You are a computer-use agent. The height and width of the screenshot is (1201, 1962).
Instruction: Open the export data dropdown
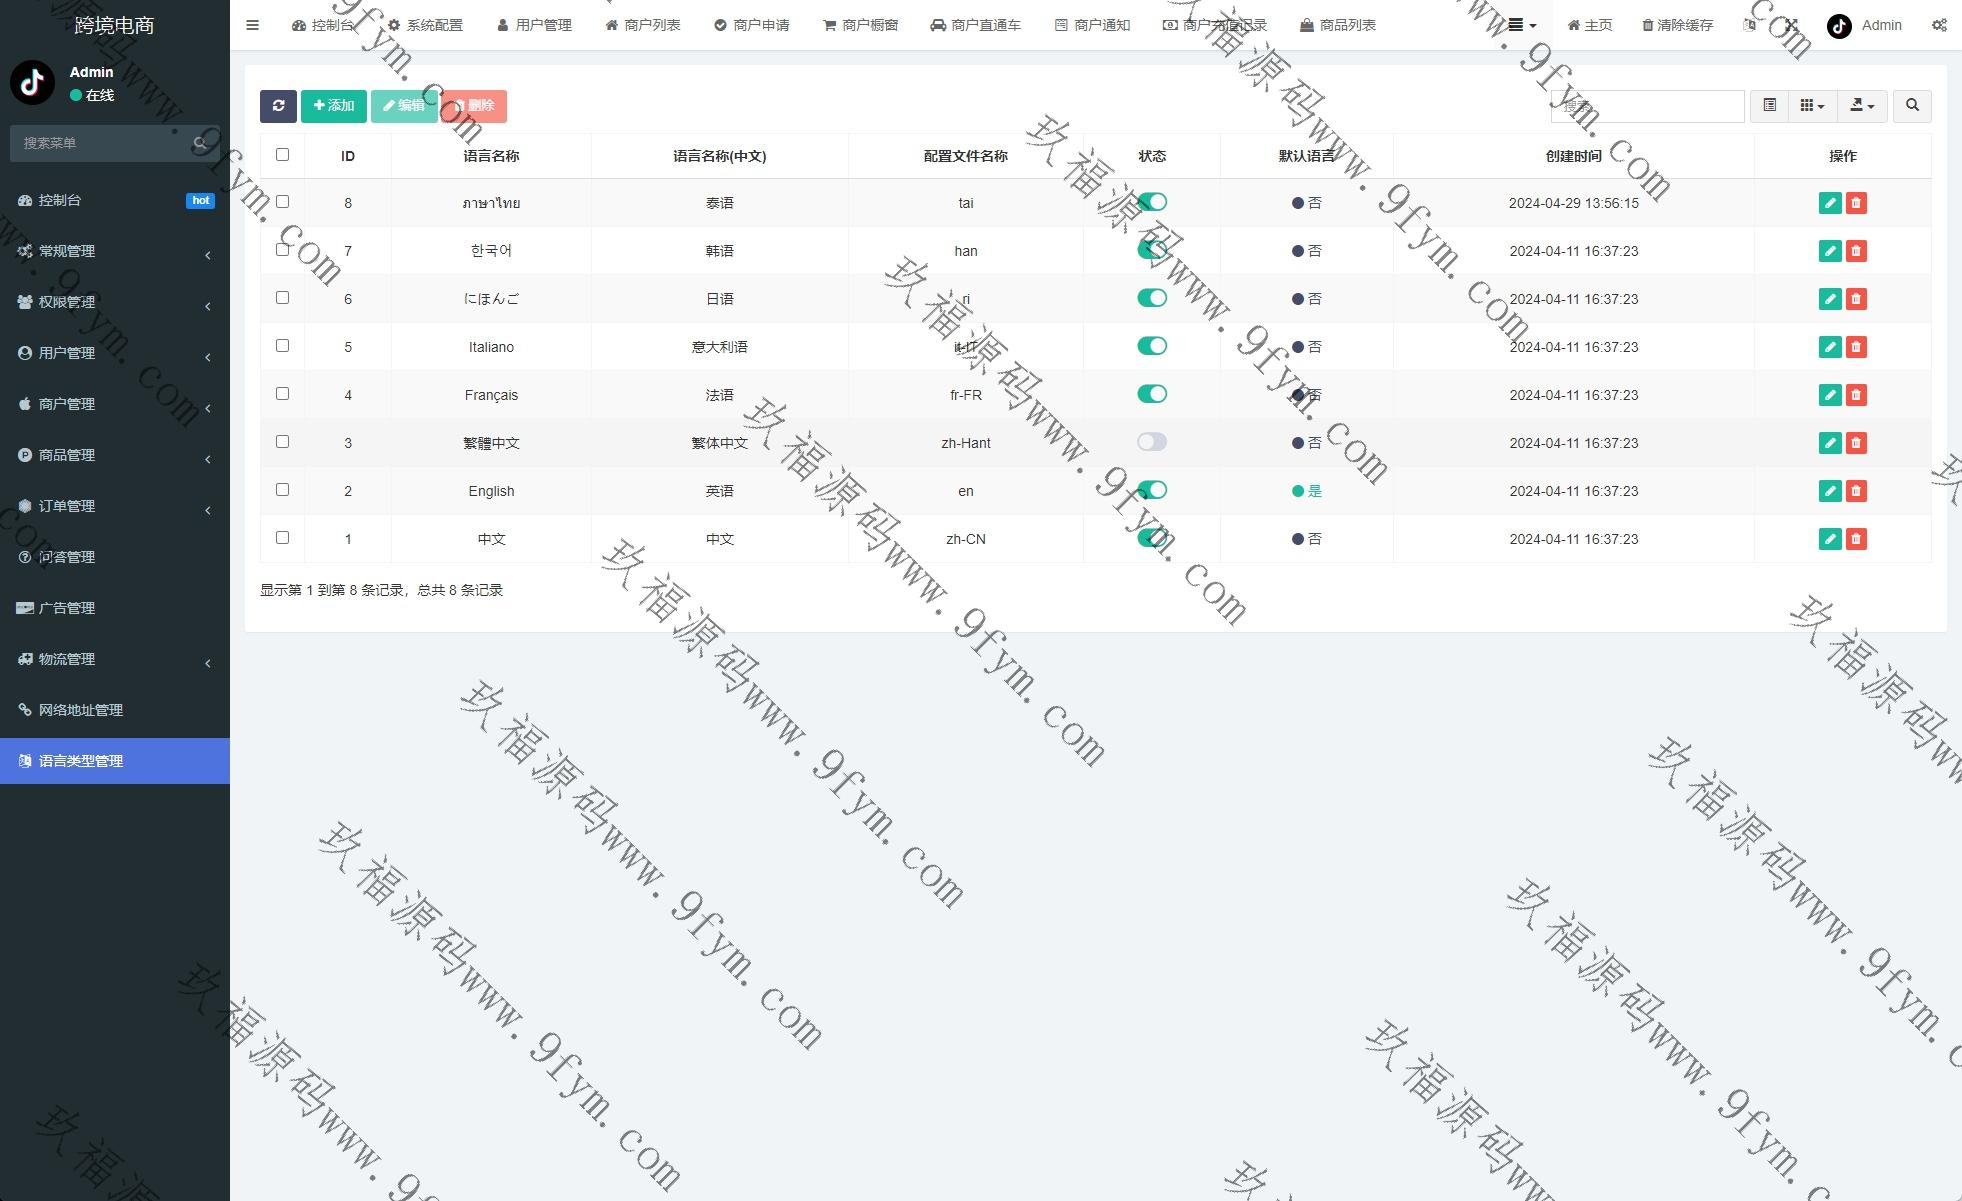coord(1861,106)
